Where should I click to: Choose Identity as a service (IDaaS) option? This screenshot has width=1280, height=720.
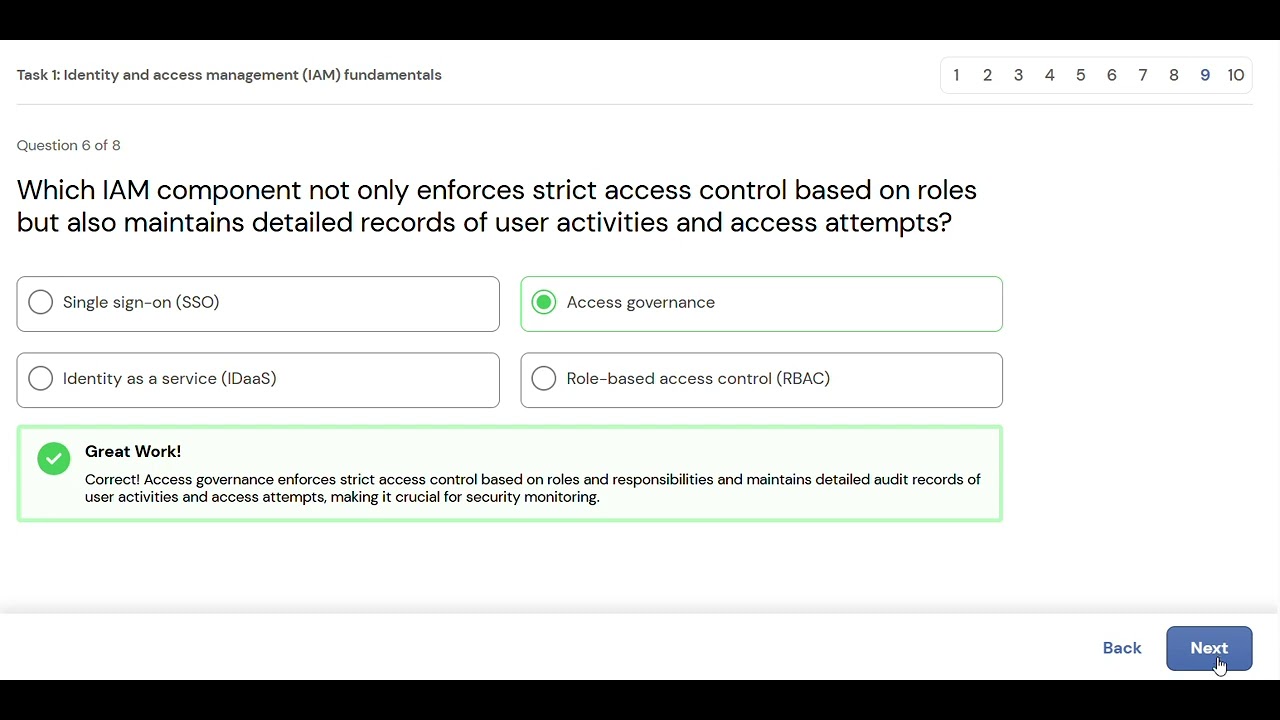tap(258, 380)
